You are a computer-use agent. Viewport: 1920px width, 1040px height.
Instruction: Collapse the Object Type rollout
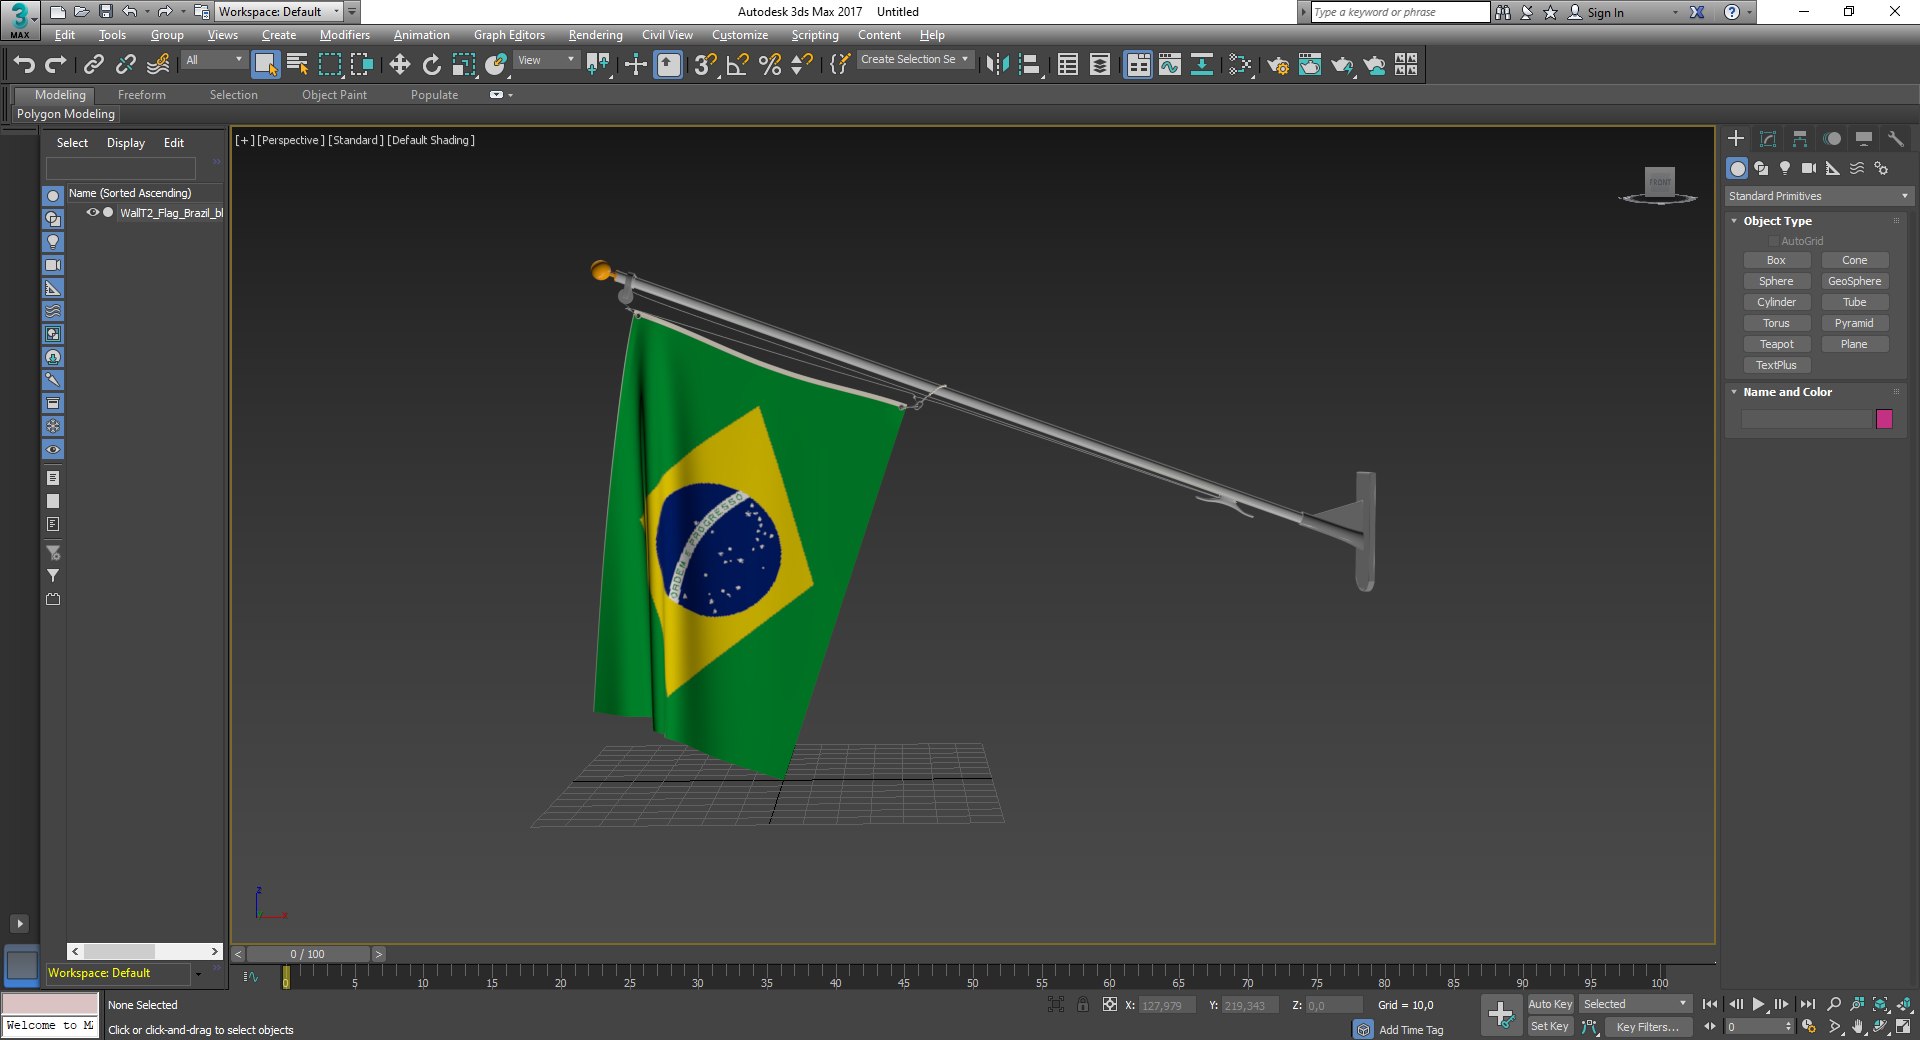(x=1734, y=221)
